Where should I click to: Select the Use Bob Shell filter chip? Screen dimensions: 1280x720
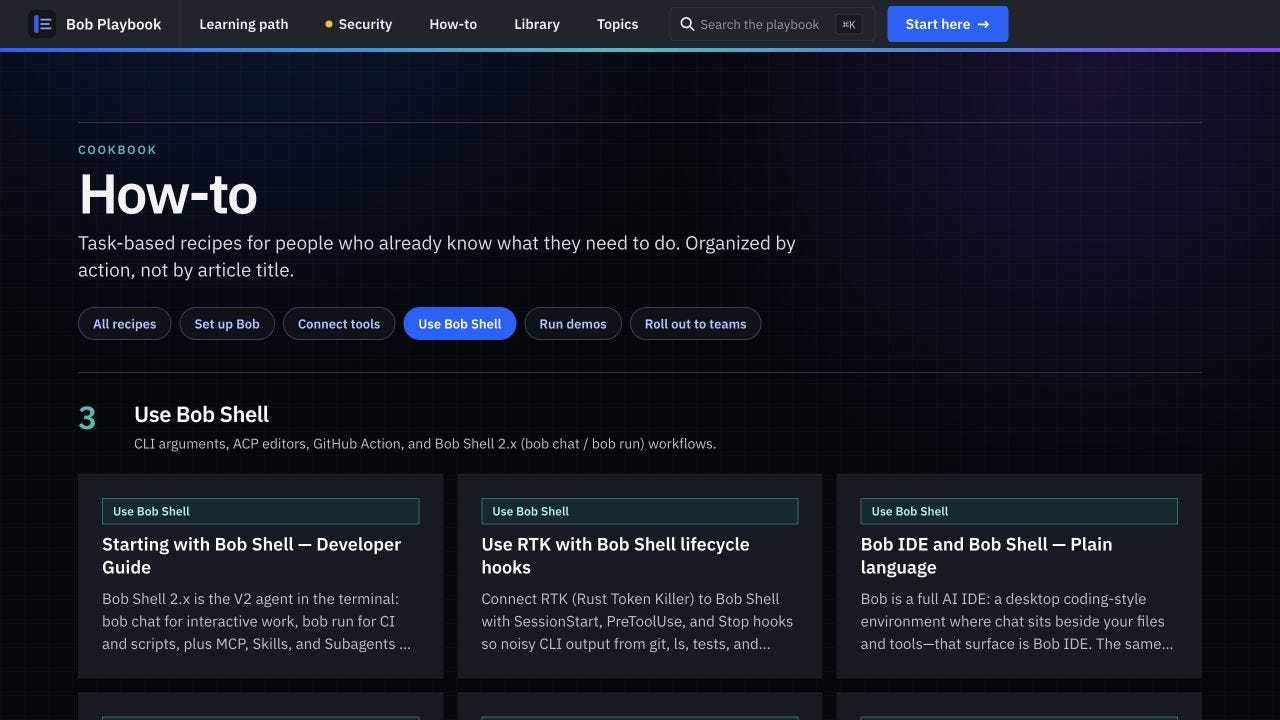point(460,324)
